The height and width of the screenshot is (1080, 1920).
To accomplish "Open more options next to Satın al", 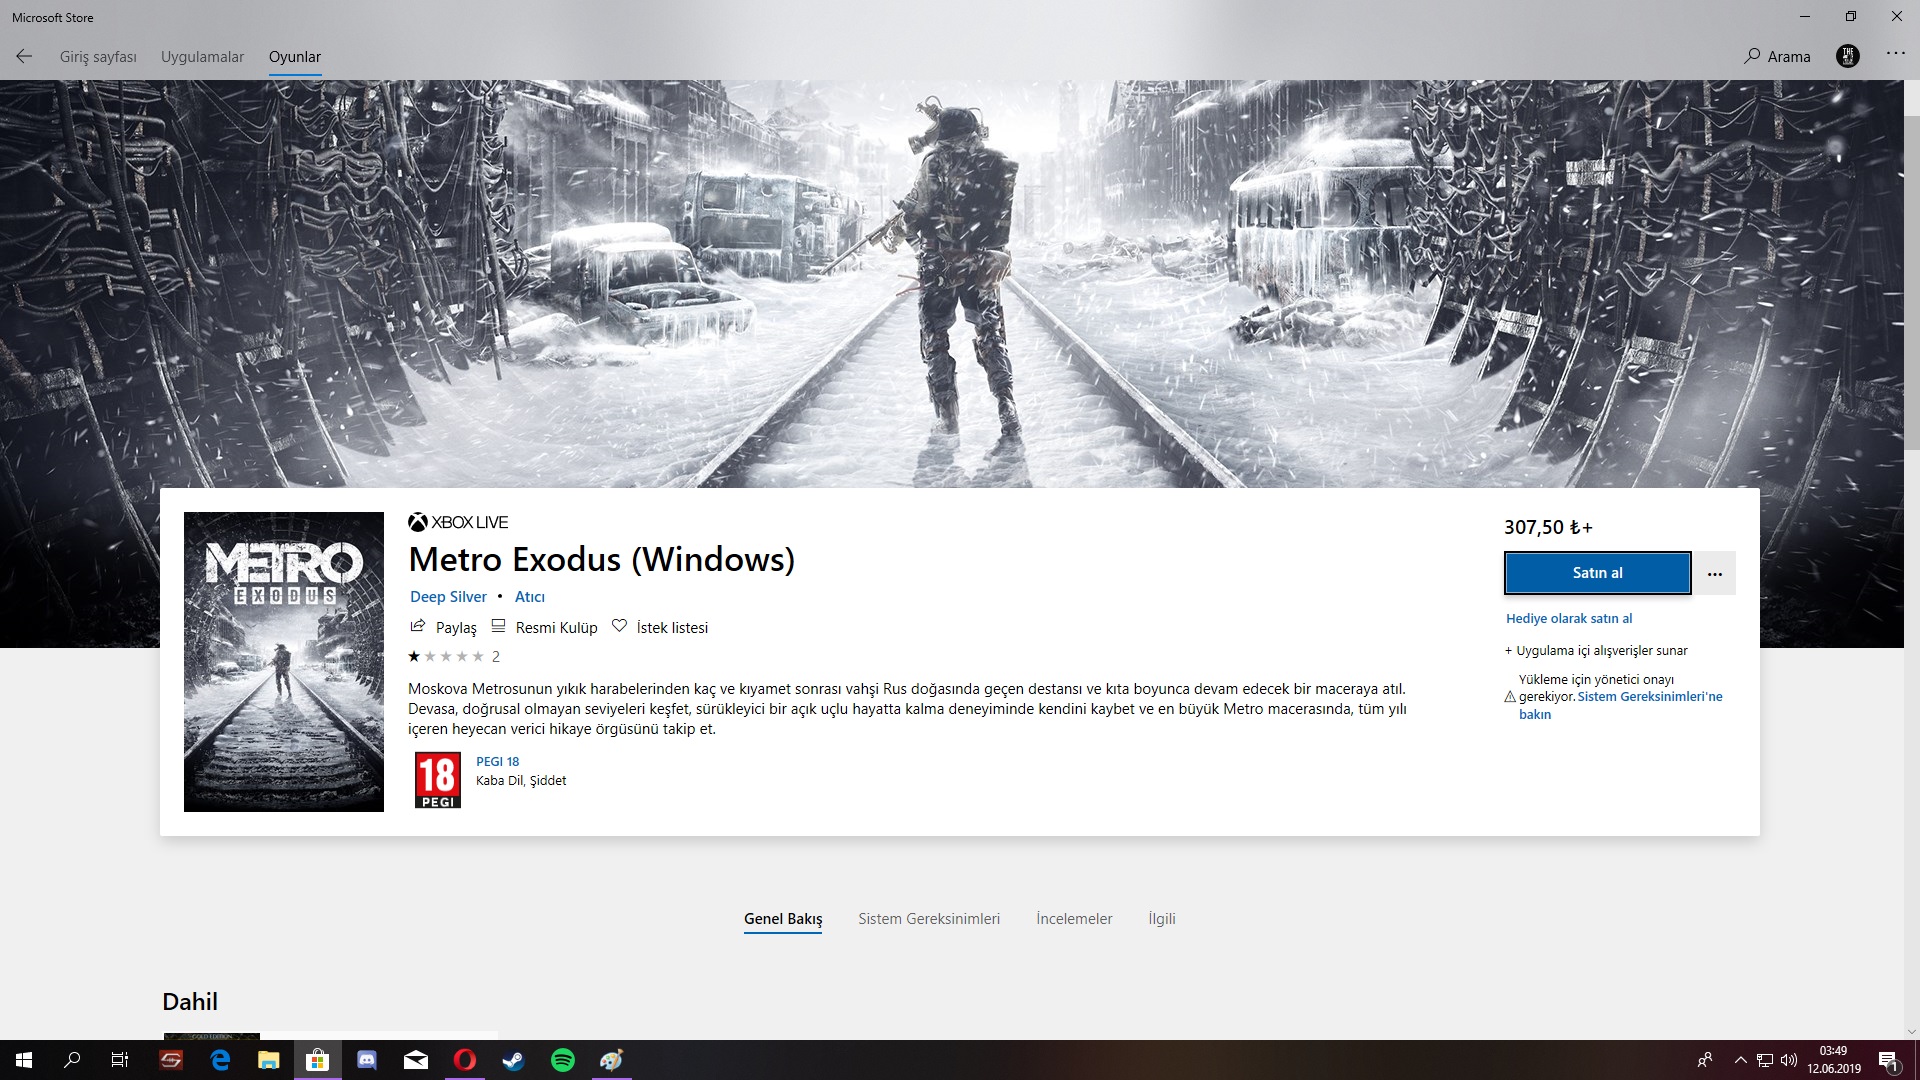I will (x=1715, y=573).
